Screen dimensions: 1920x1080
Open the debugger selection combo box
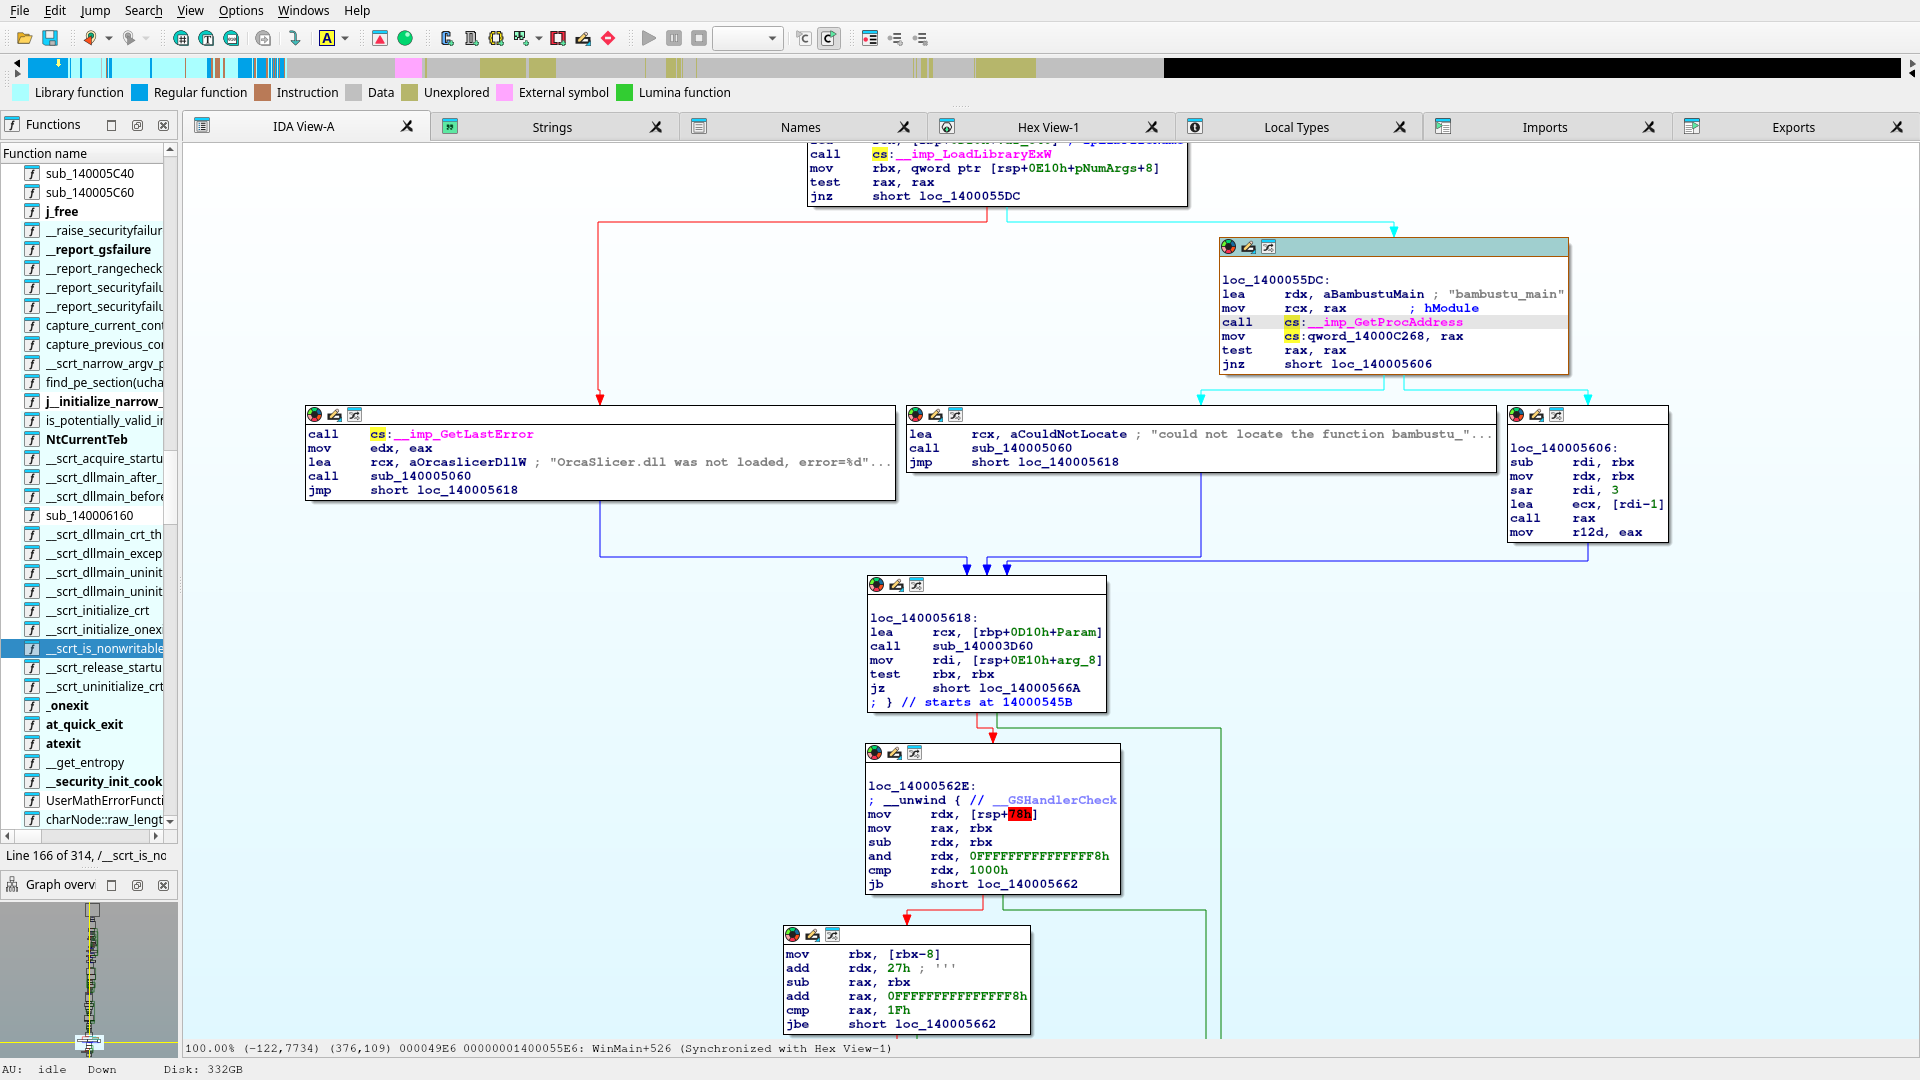(746, 38)
